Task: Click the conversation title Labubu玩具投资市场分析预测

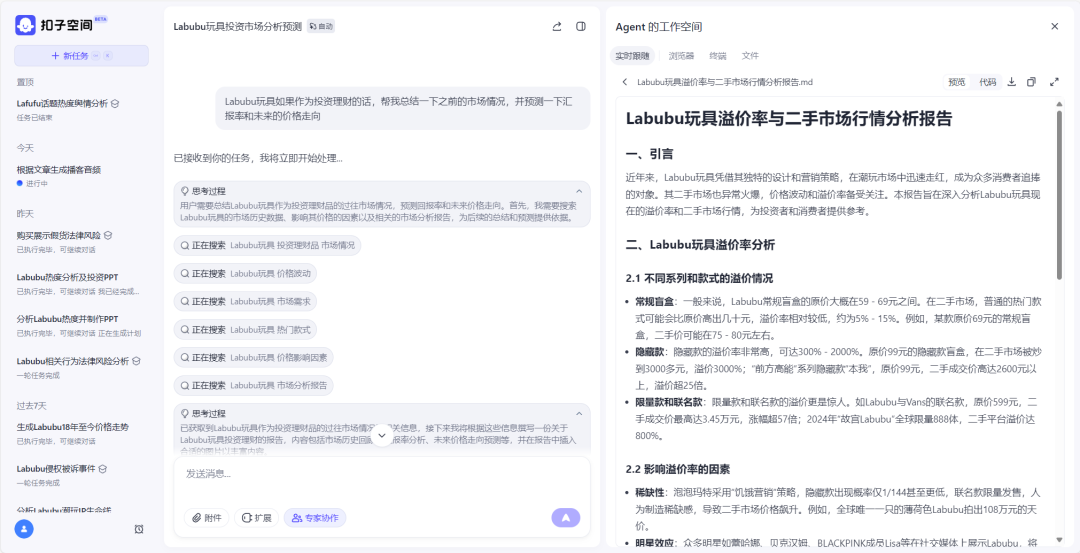Action: click(238, 27)
